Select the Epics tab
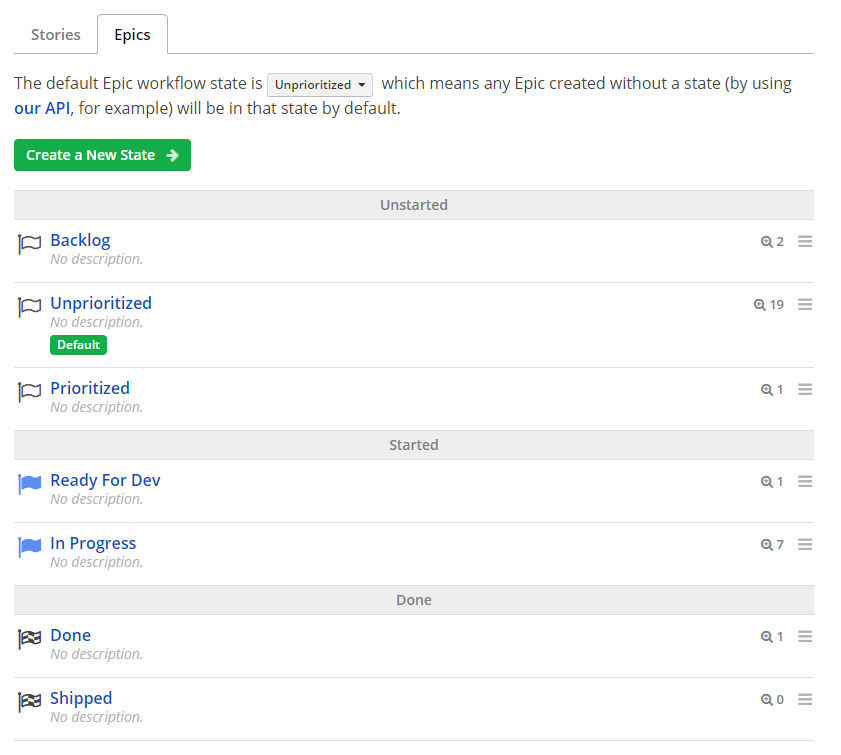The width and height of the screenshot is (841, 755). click(132, 34)
